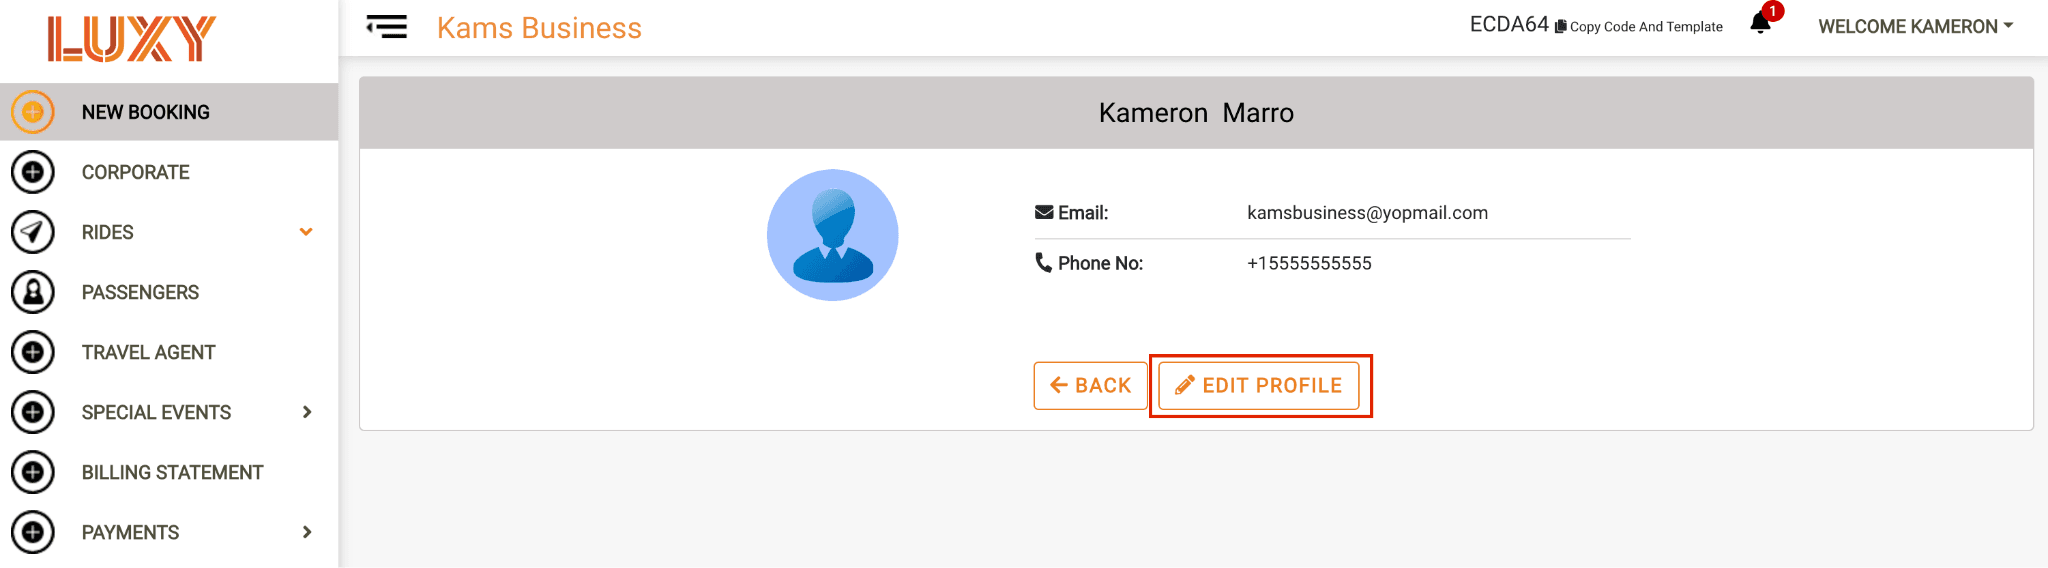
Task: Click the Rides navigation arrow icon
Action: [x=33, y=232]
